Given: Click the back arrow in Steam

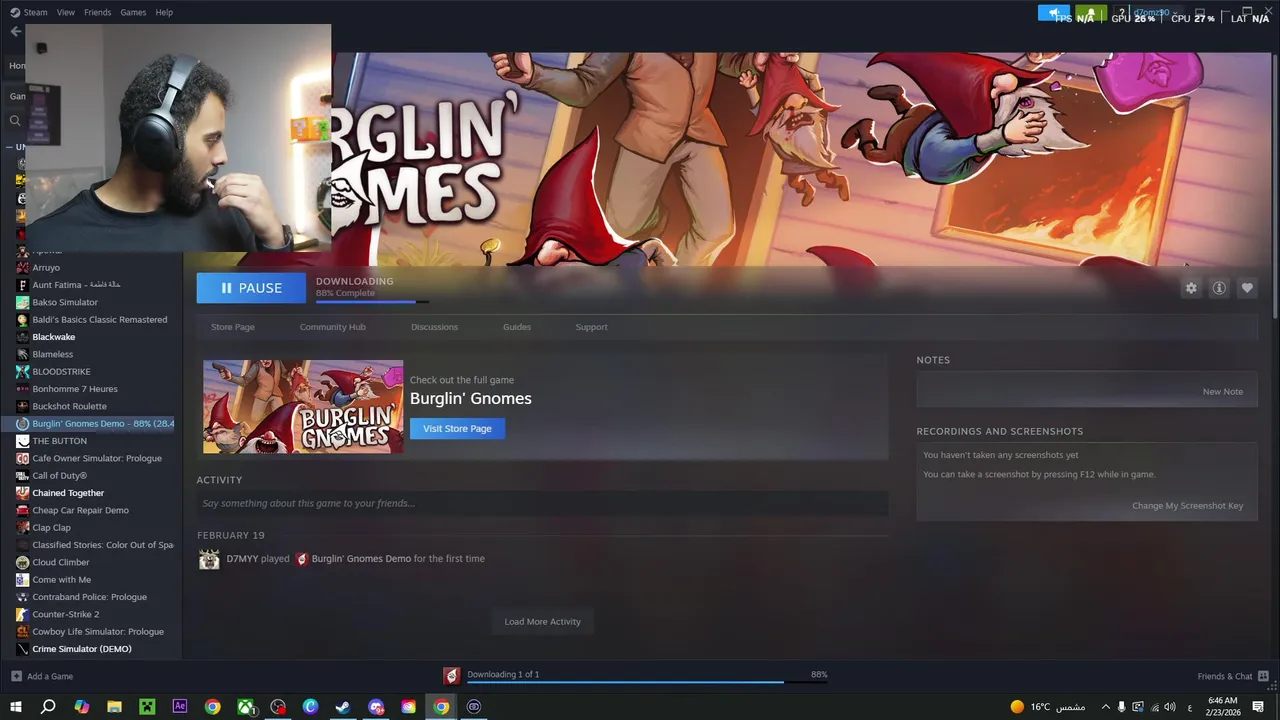Looking at the screenshot, I should [x=15, y=31].
